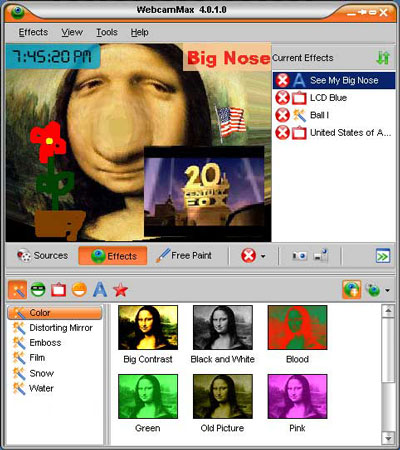The width and height of the screenshot is (400, 450).
Task: Apply the Black and White effect thumbnail
Action: [x=223, y=327]
